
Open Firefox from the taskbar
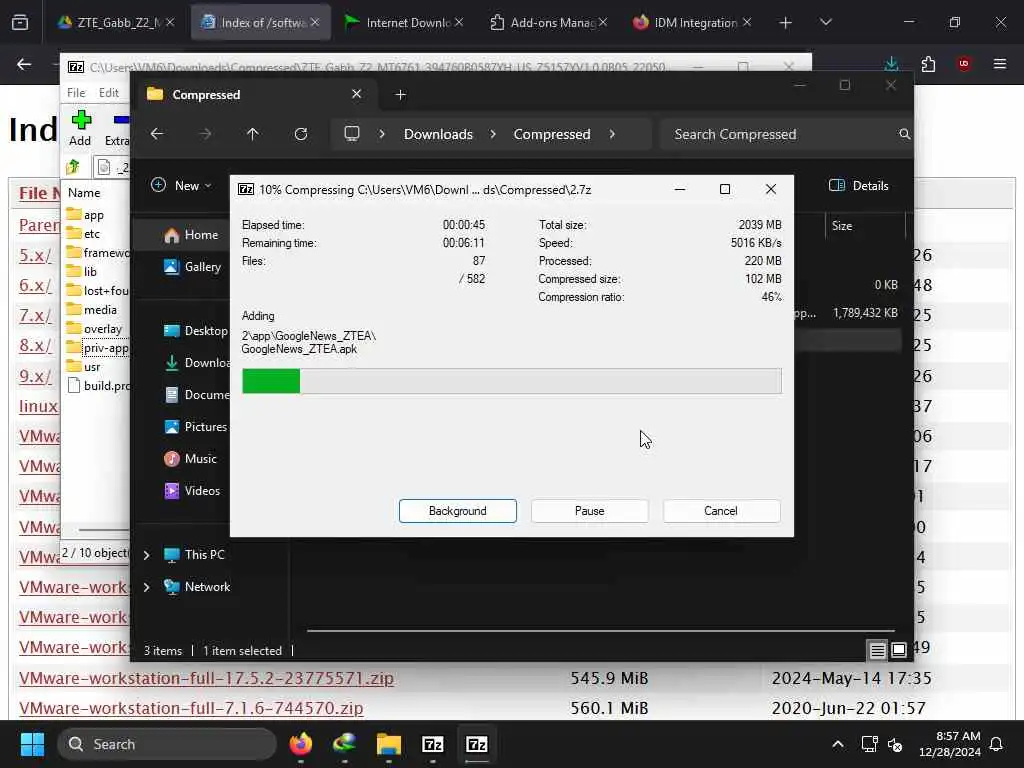(300, 744)
